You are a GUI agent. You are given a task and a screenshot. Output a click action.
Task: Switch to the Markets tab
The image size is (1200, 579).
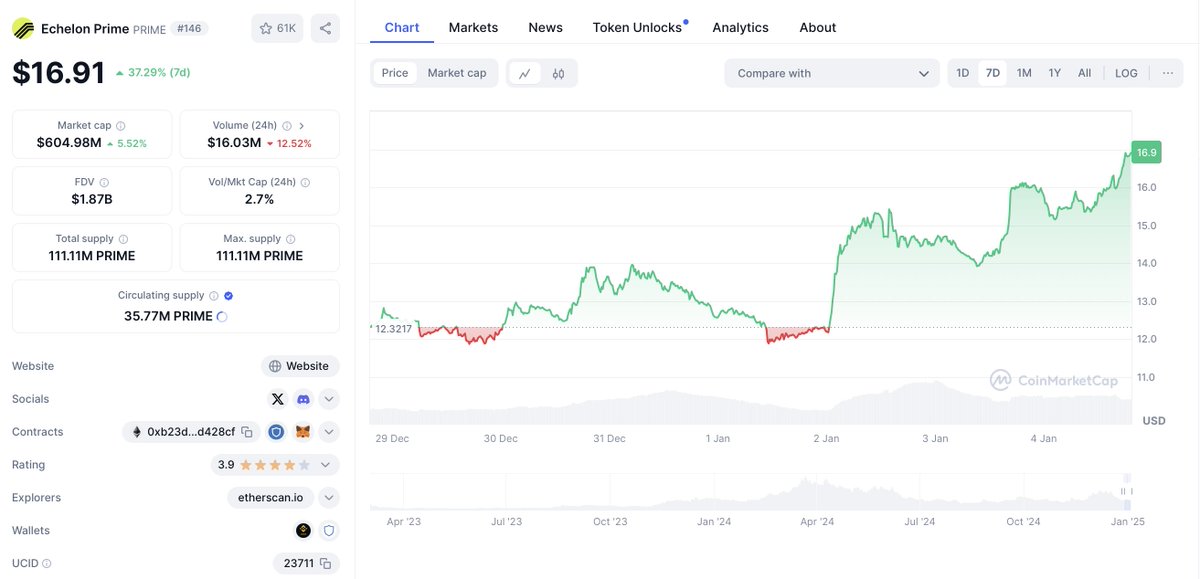click(x=473, y=27)
